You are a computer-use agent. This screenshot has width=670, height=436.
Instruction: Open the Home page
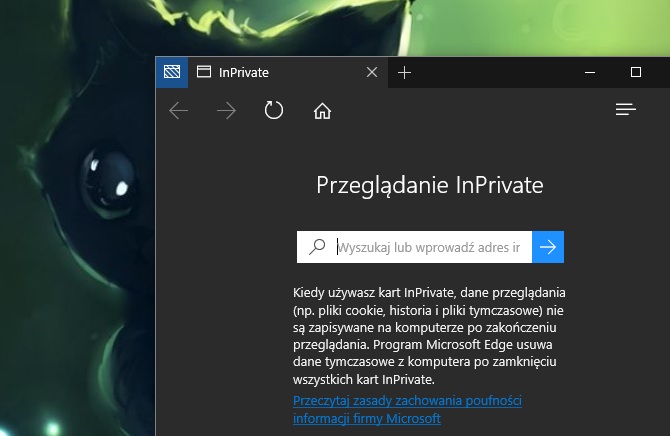[x=322, y=110]
